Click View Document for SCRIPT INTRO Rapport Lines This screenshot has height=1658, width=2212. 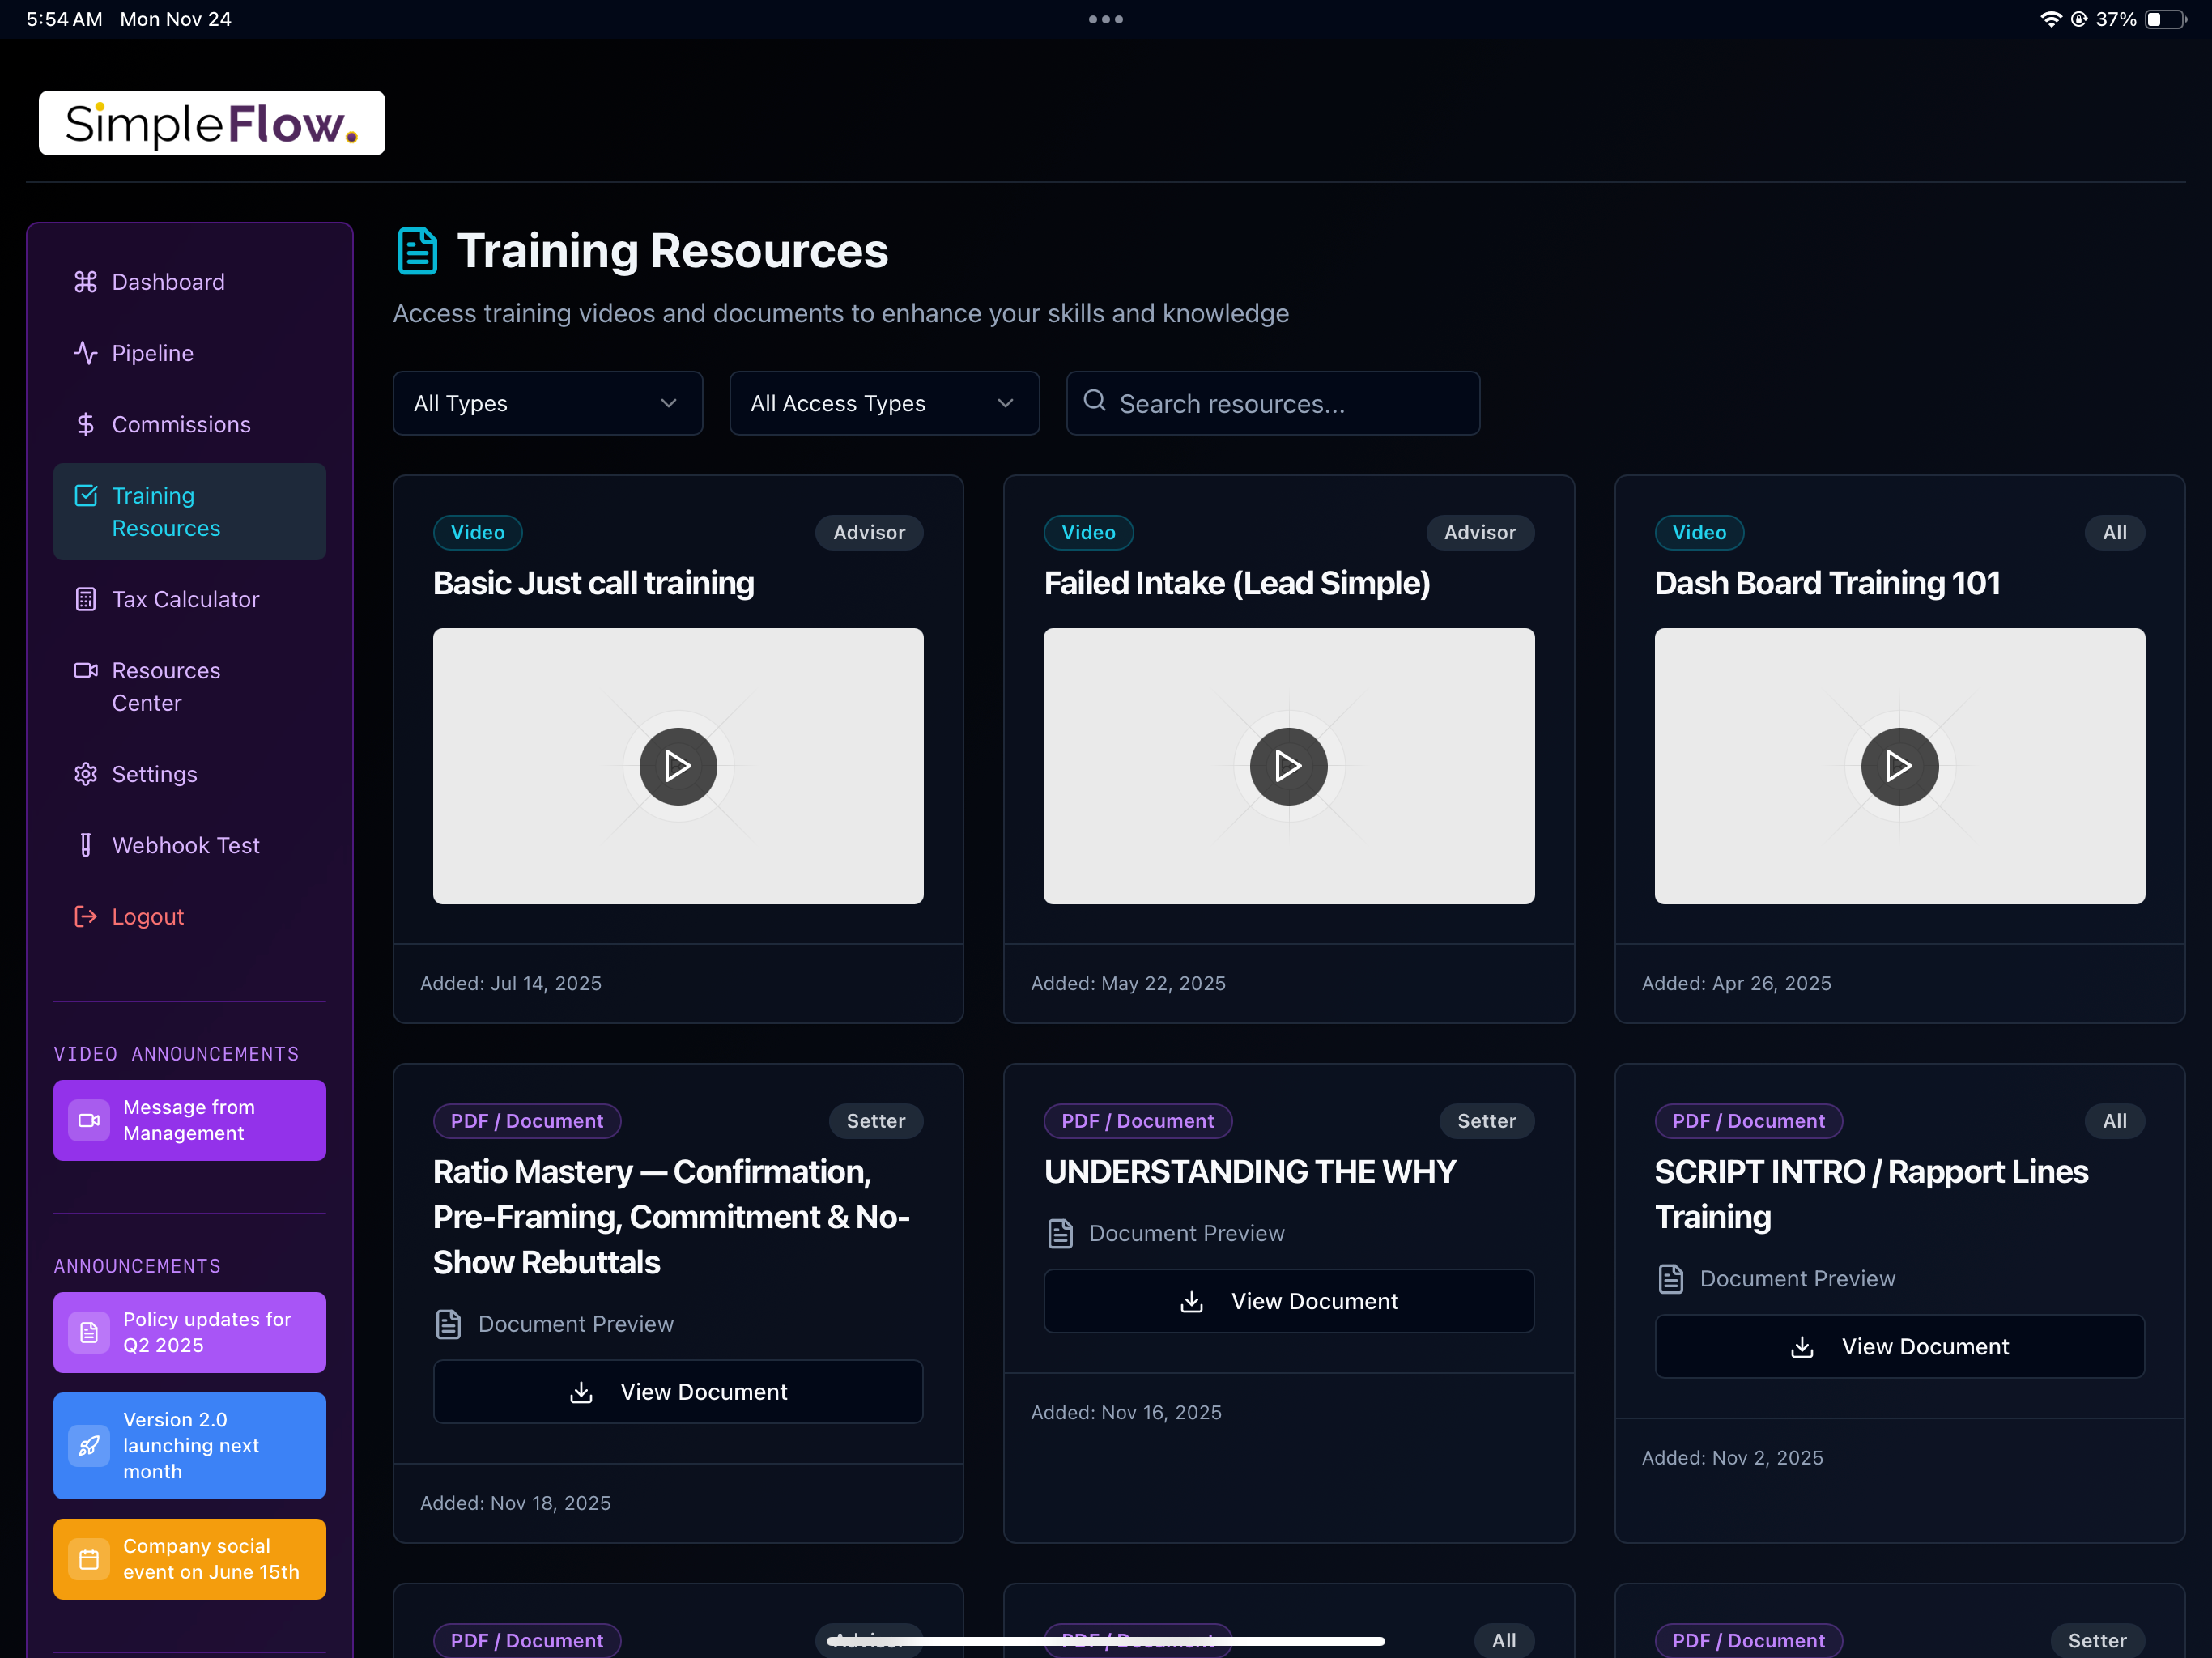tap(1899, 1347)
